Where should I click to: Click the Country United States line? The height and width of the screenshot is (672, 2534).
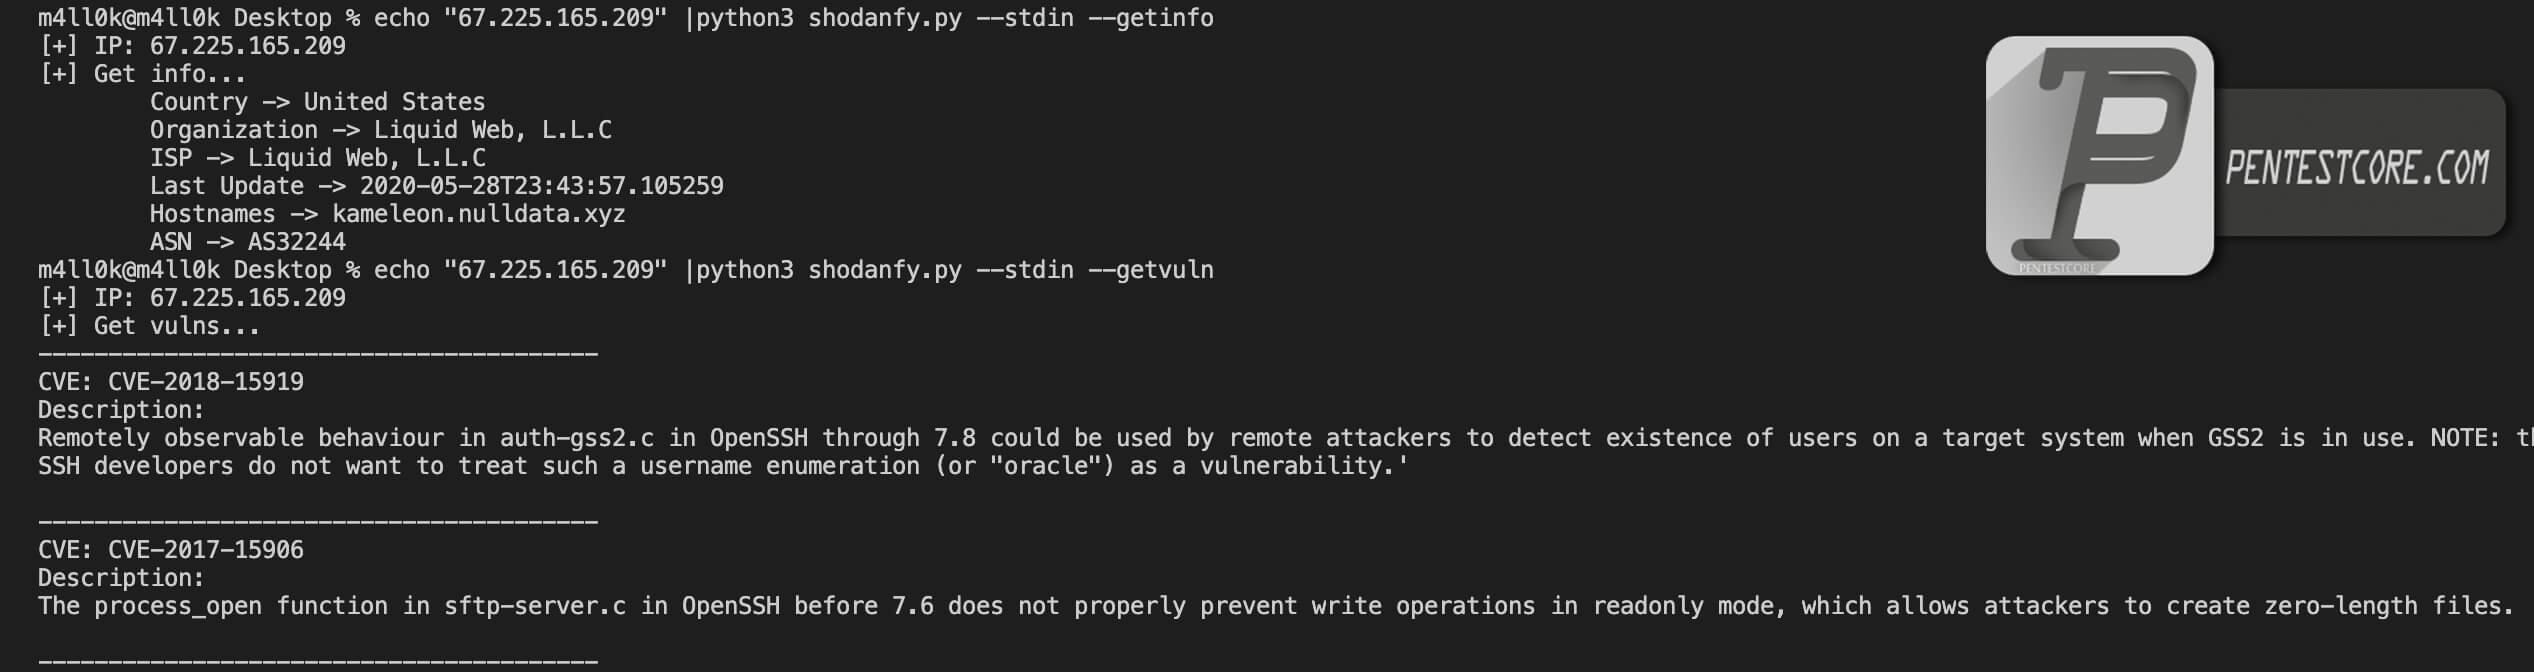pyautogui.click(x=317, y=102)
